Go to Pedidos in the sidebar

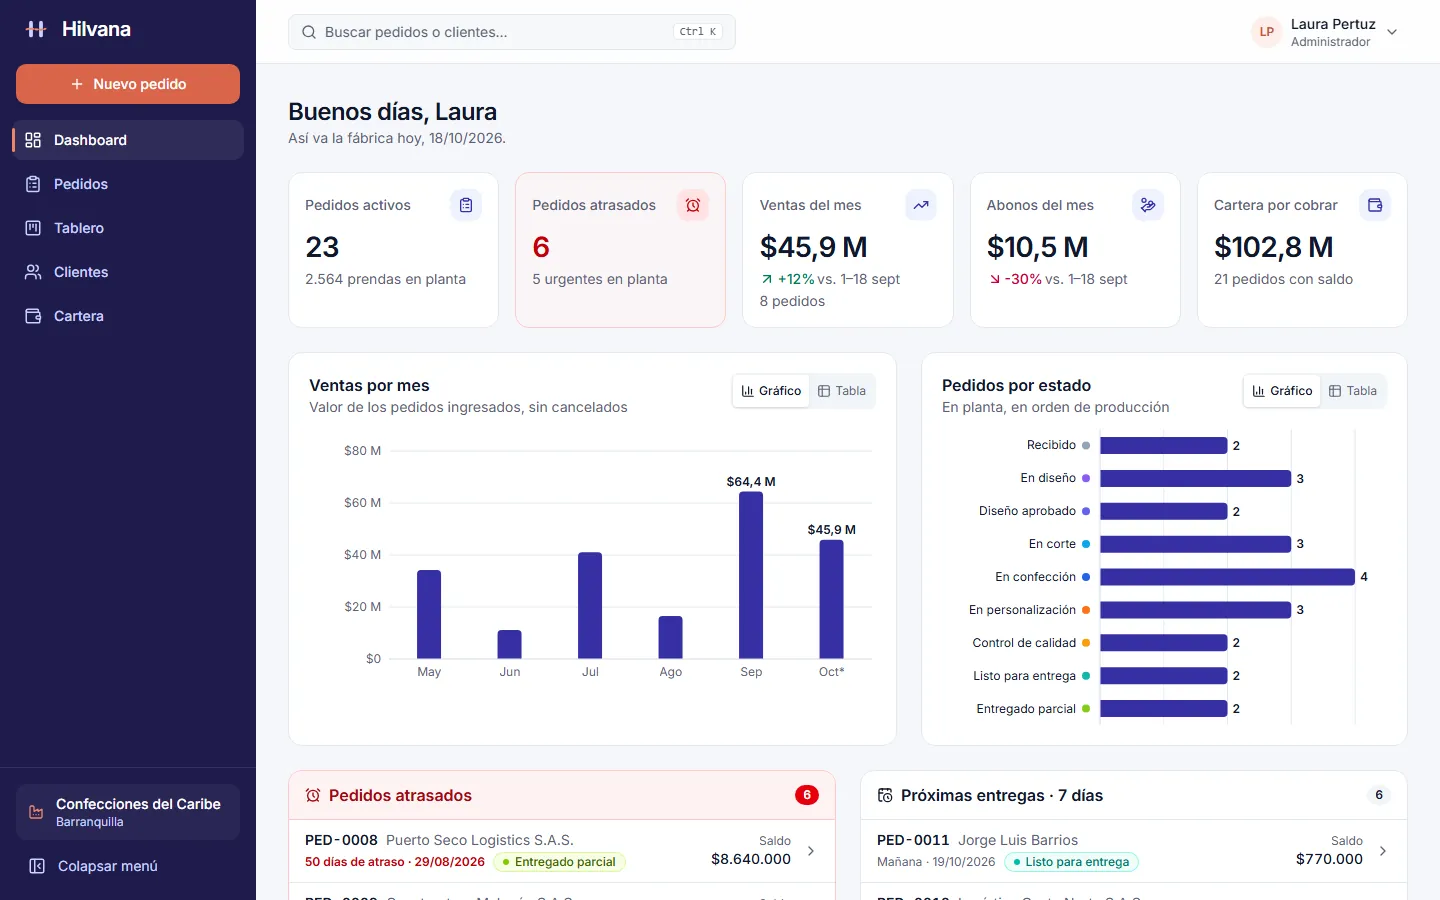pos(128,184)
